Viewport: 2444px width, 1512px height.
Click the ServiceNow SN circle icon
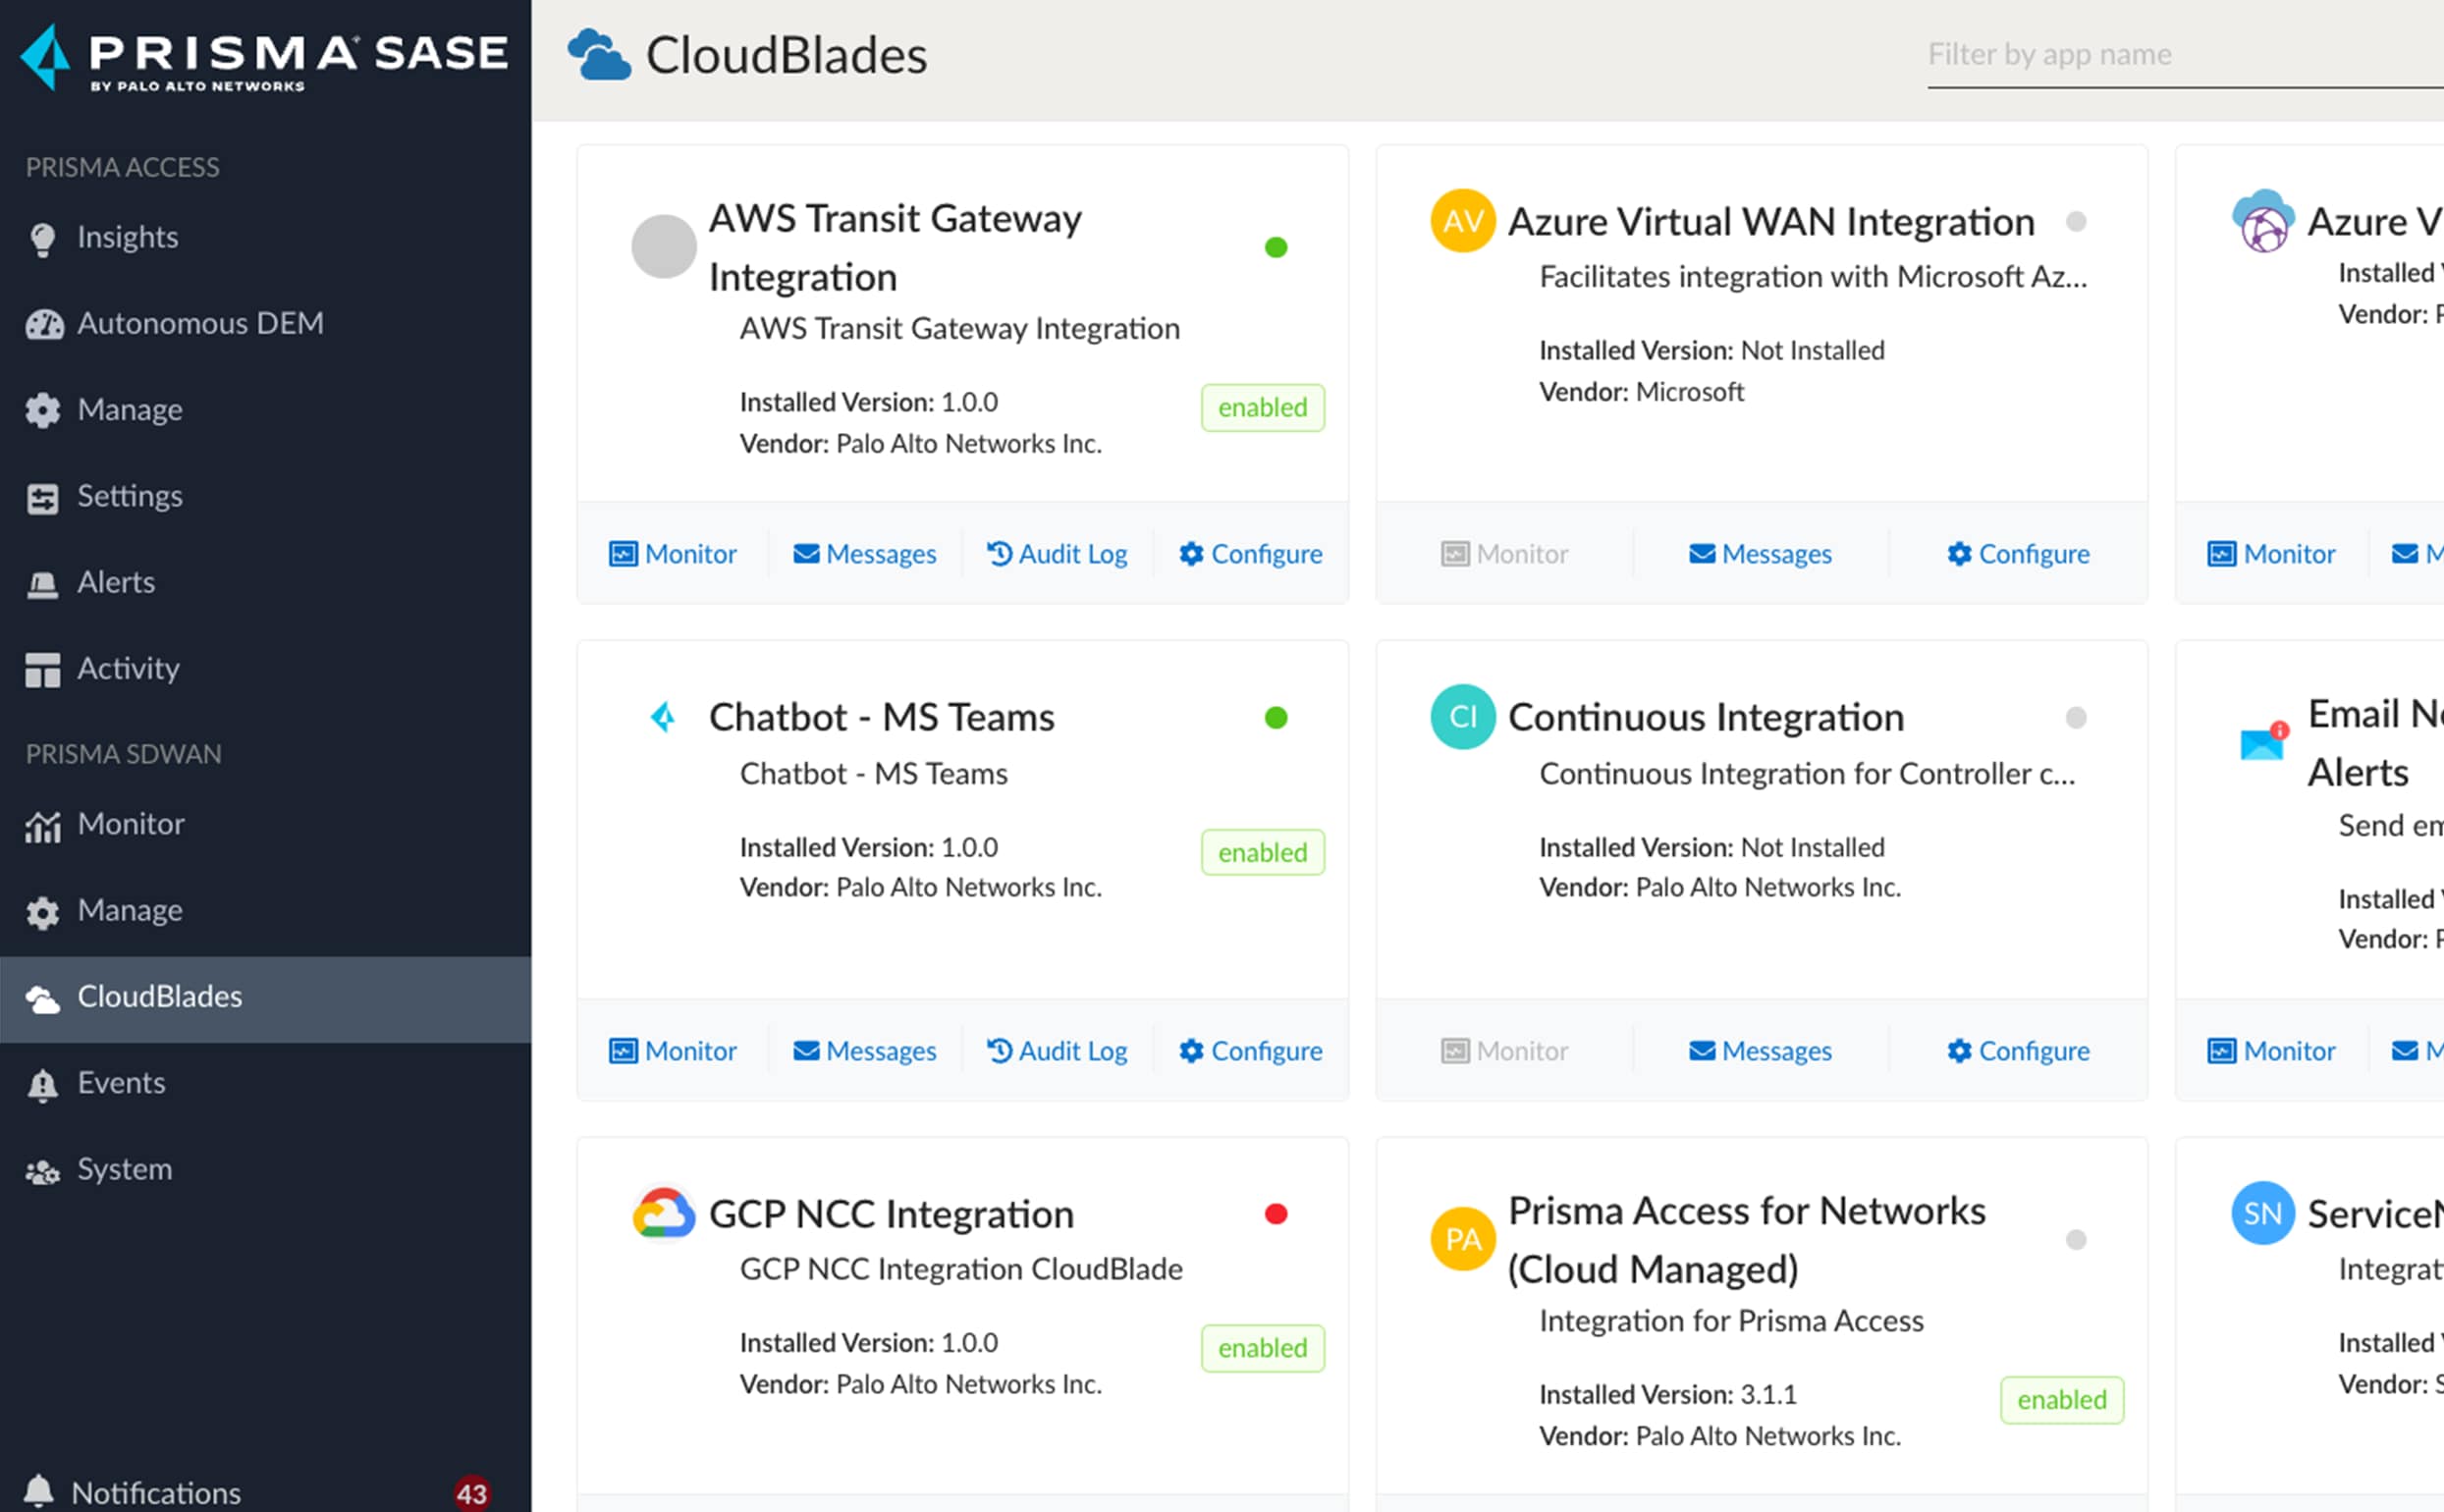click(x=2262, y=1213)
